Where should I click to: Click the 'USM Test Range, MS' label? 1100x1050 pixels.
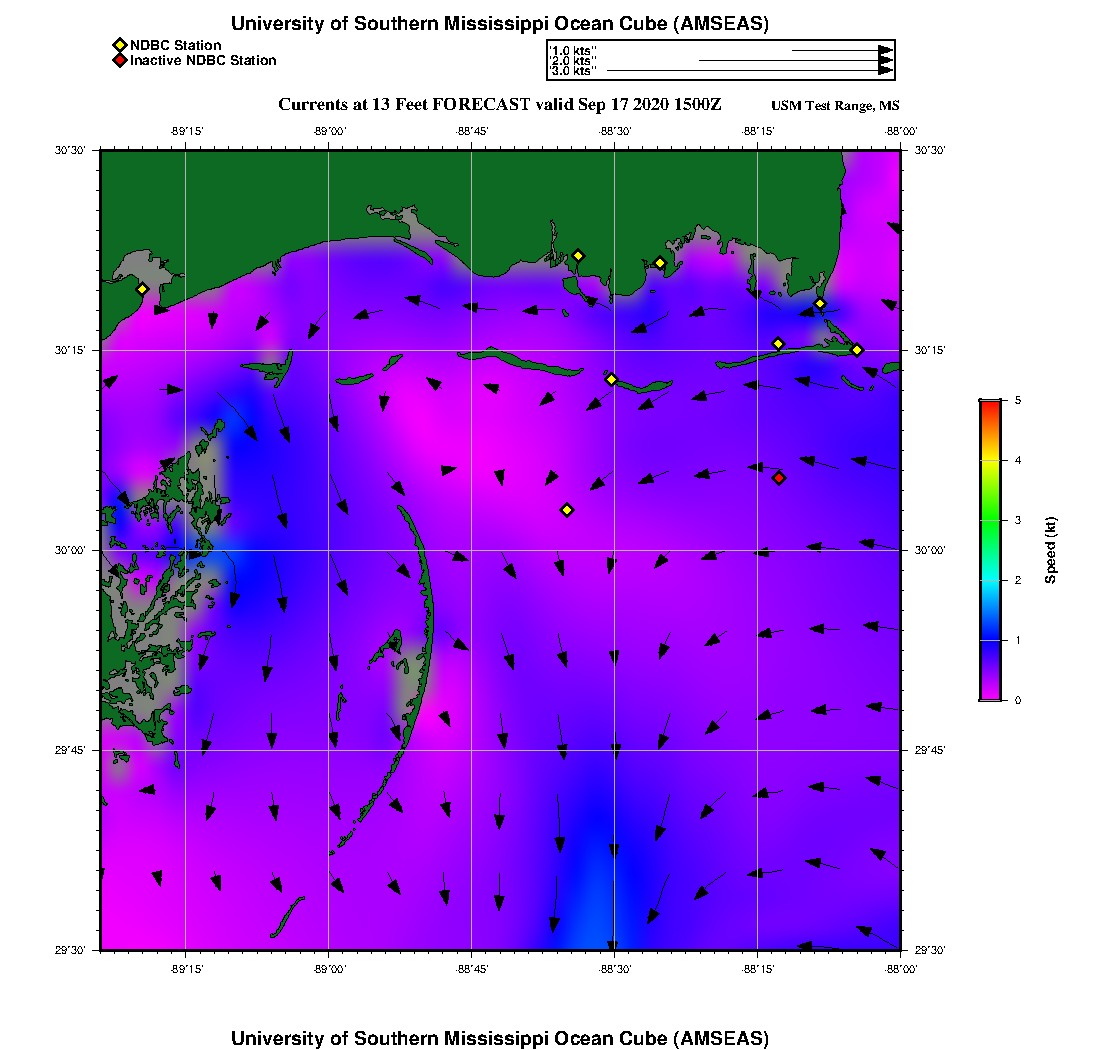pyautogui.click(x=835, y=106)
